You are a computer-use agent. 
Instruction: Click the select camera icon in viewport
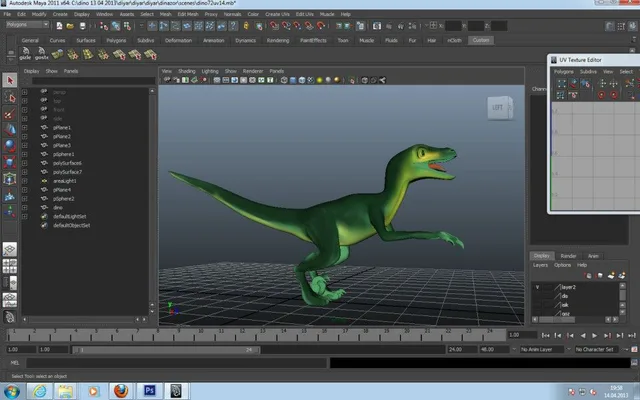click(x=167, y=80)
